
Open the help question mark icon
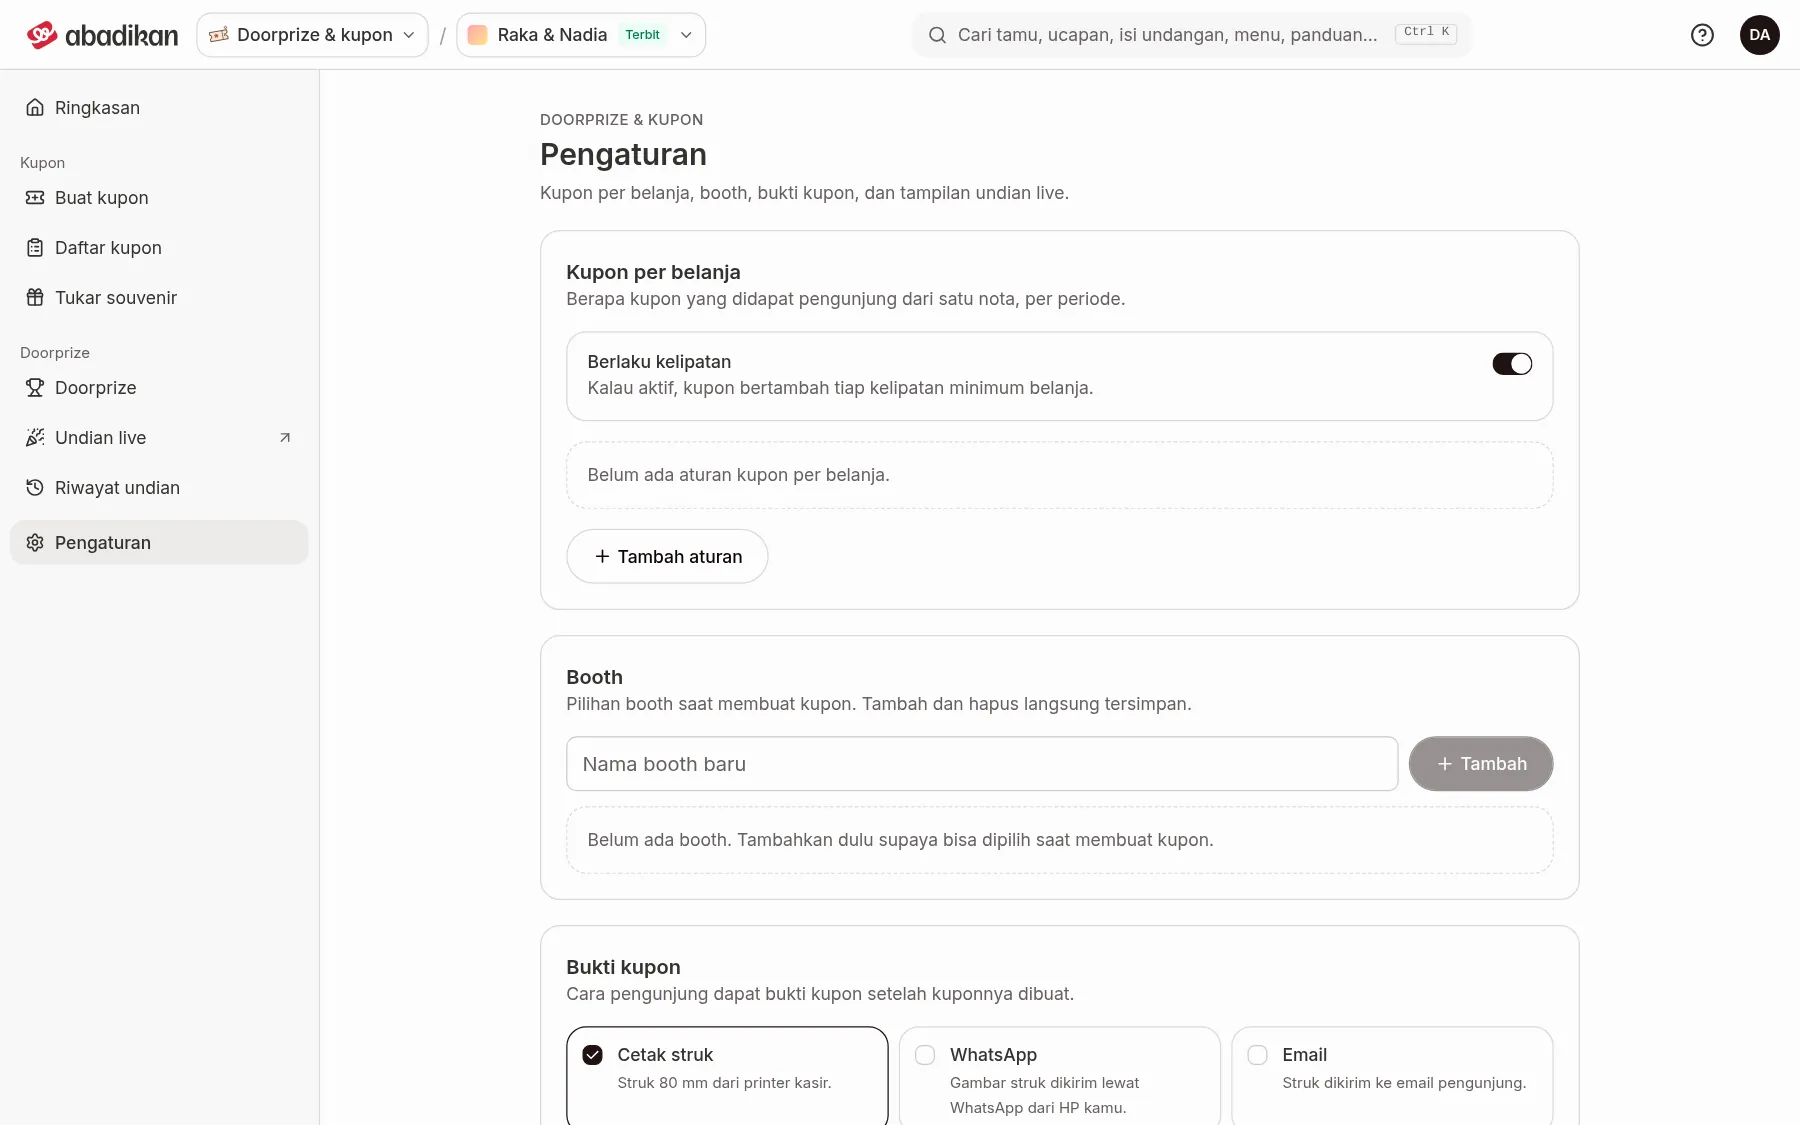(1702, 35)
